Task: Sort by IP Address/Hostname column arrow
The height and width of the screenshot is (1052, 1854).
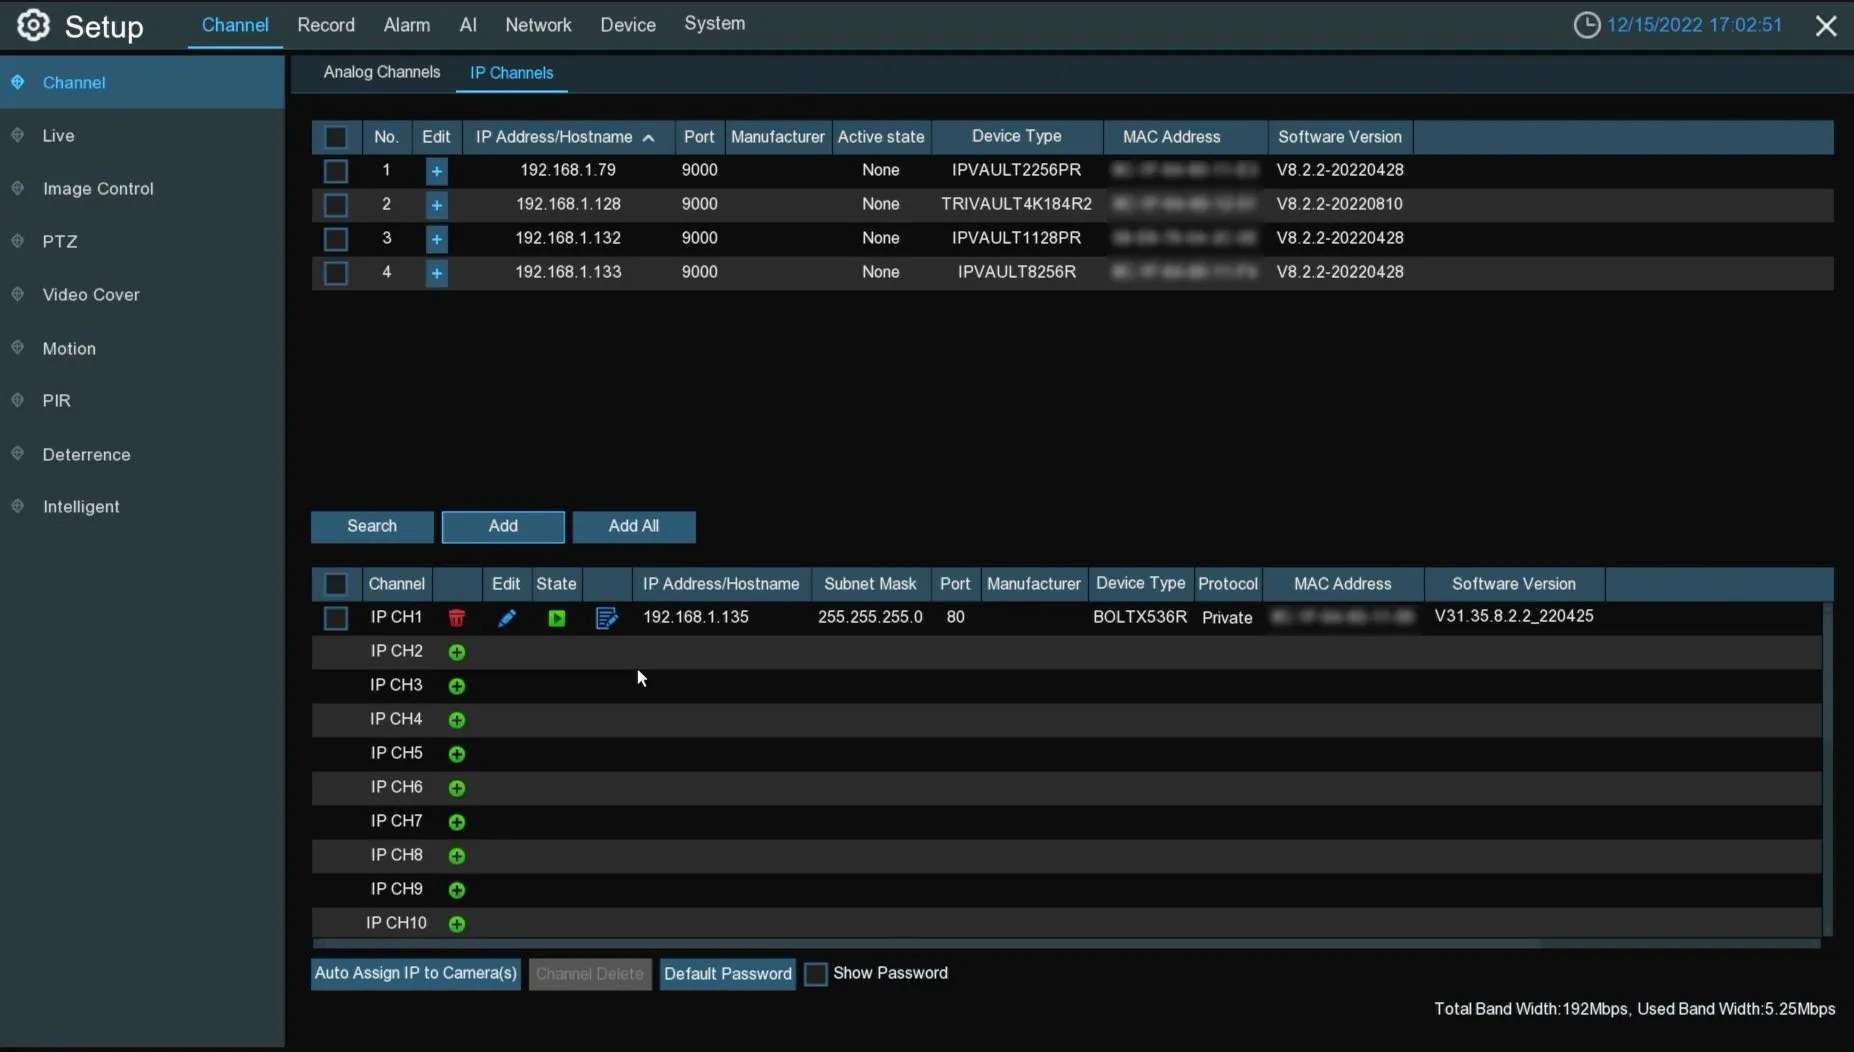Action: pyautogui.click(x=649, y=138)
